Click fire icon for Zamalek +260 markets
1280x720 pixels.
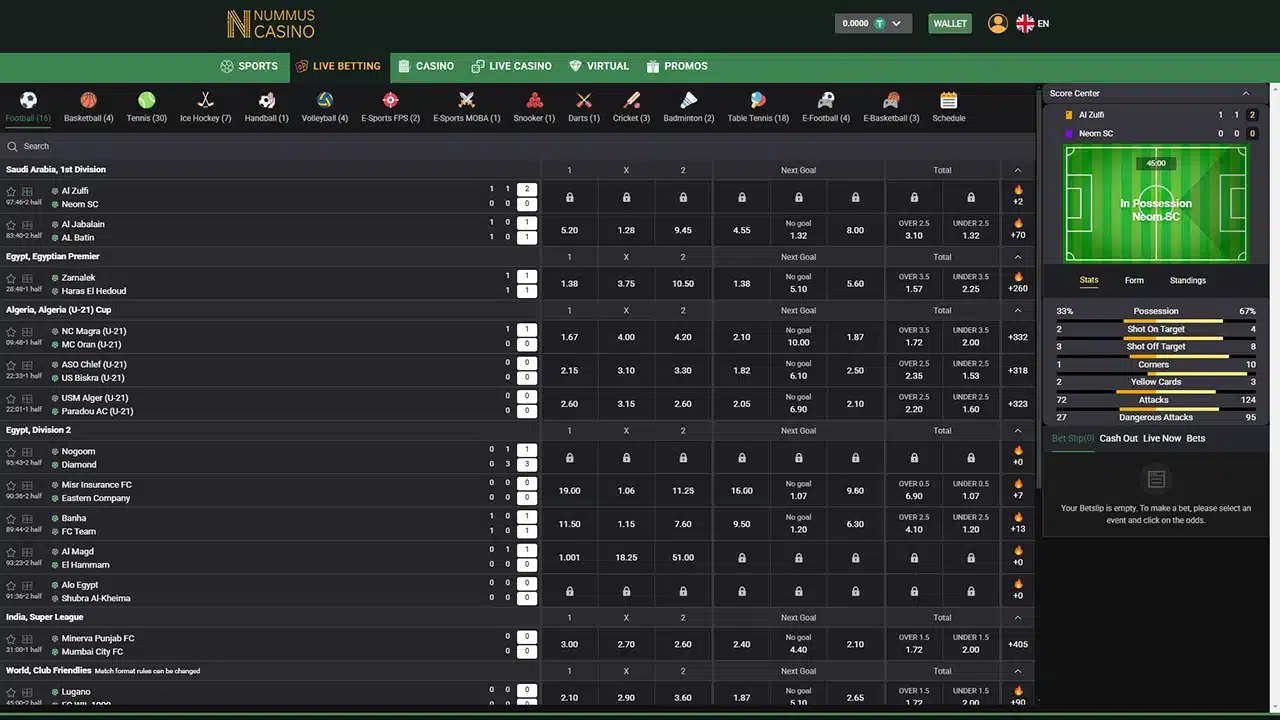point(1018,277)
